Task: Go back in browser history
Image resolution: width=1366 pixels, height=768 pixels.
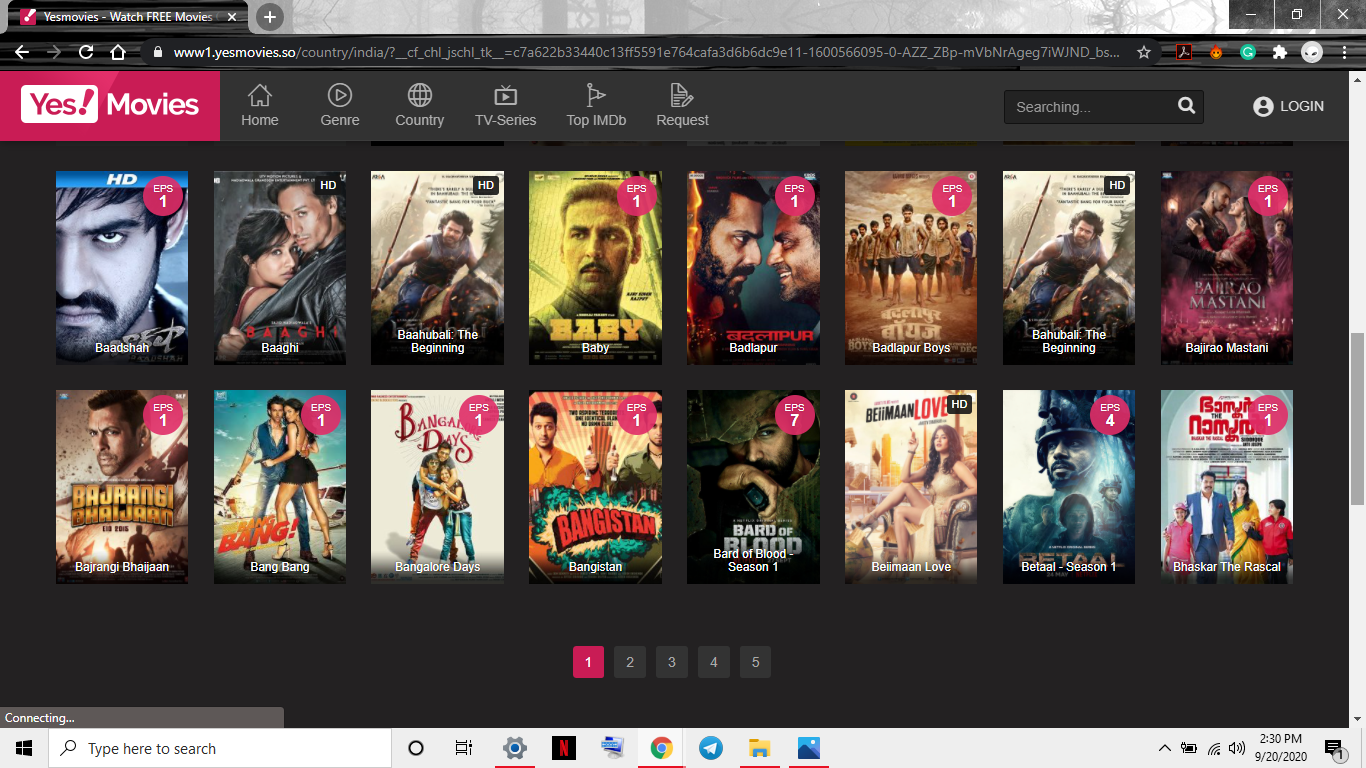Action: 22,52
